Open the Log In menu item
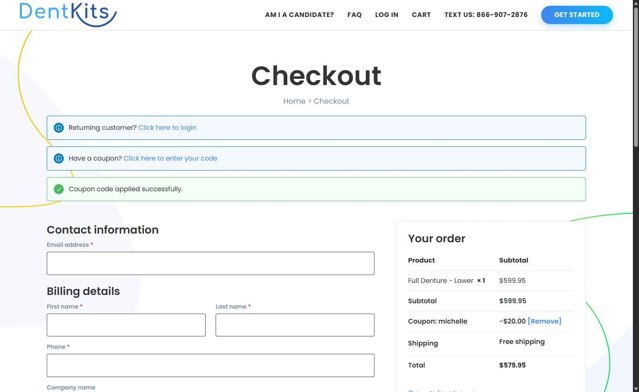Viewport: 639px width, 392px height. point(386,15)
